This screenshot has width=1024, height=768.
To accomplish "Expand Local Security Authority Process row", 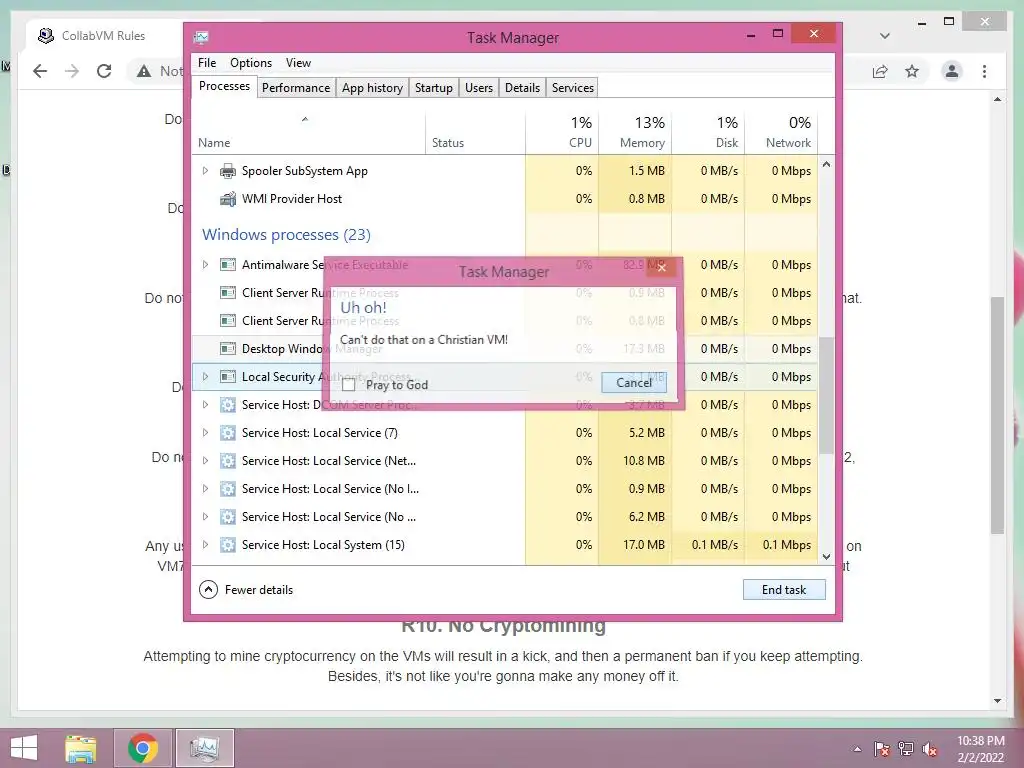I will pyautogui.click(x=205, y=377).
